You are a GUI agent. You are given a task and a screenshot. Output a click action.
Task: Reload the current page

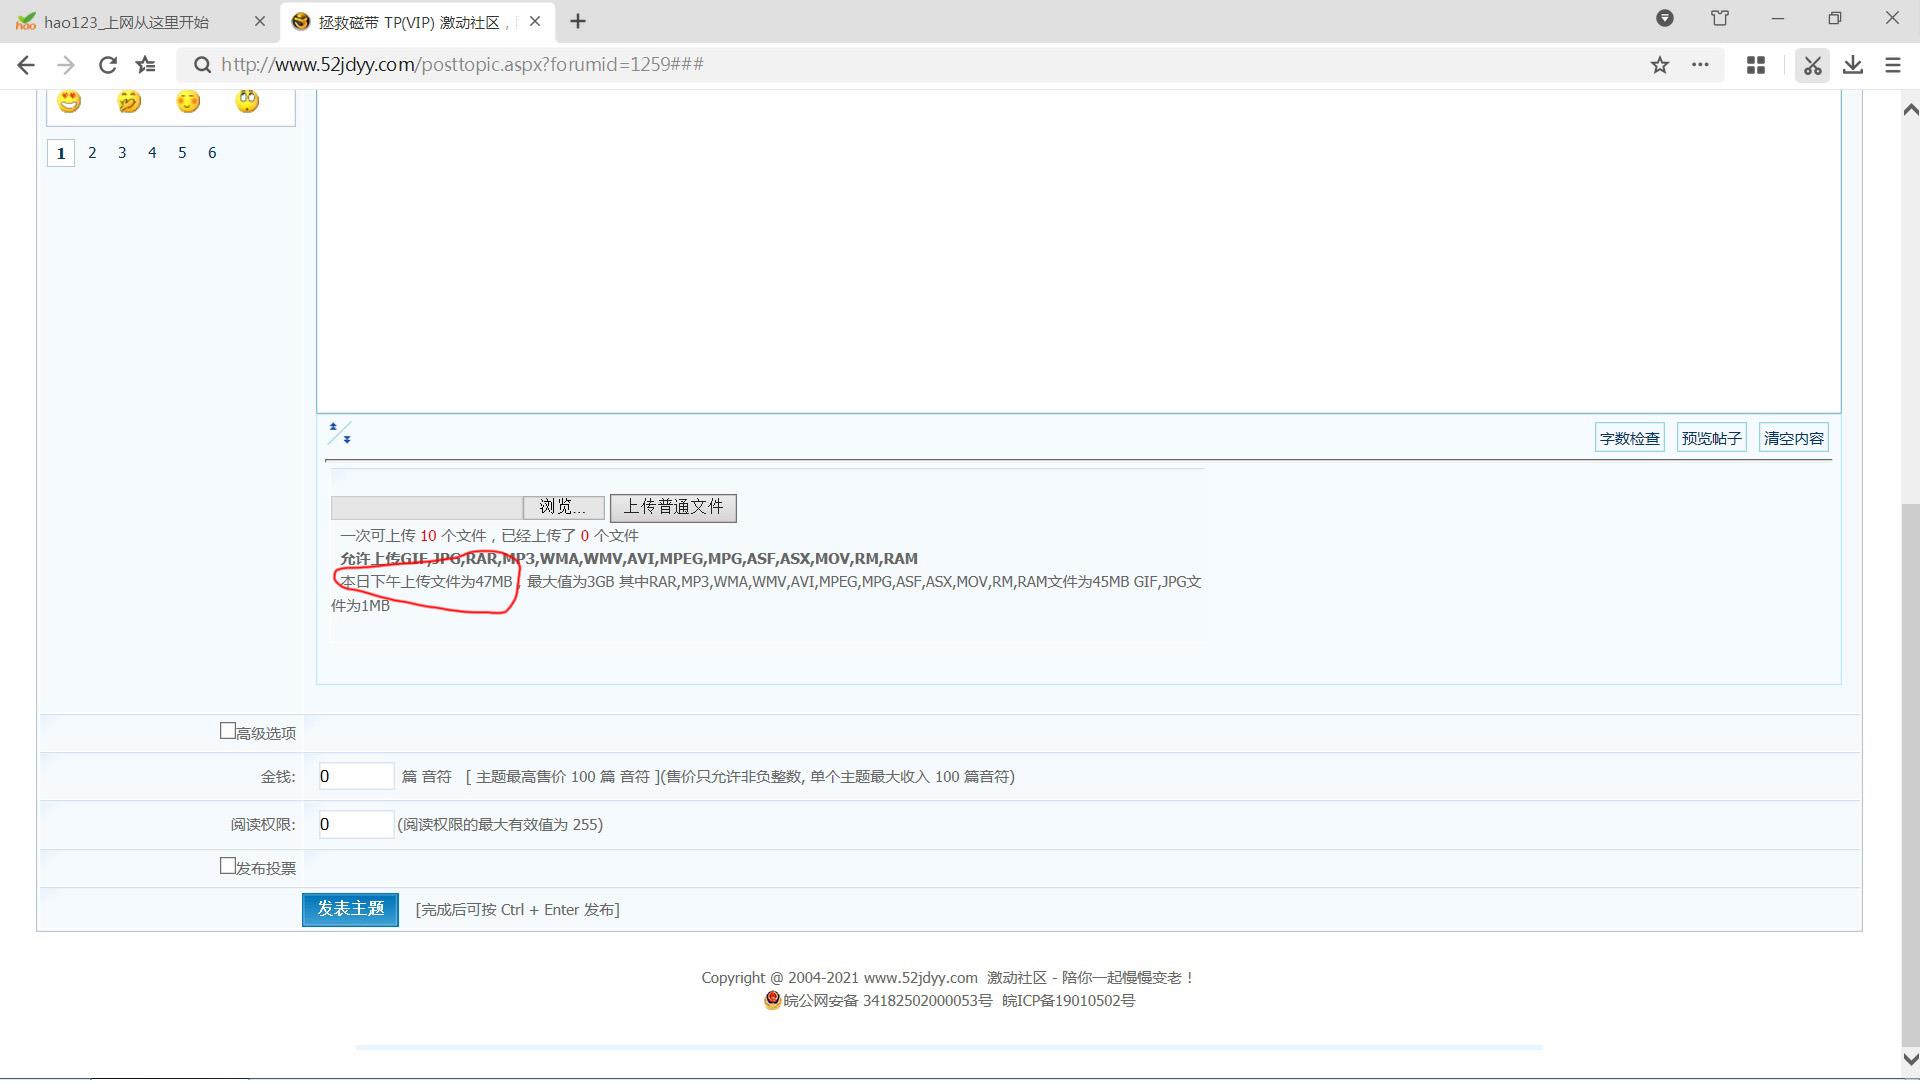pyautogui.click(x=107, y=65)
